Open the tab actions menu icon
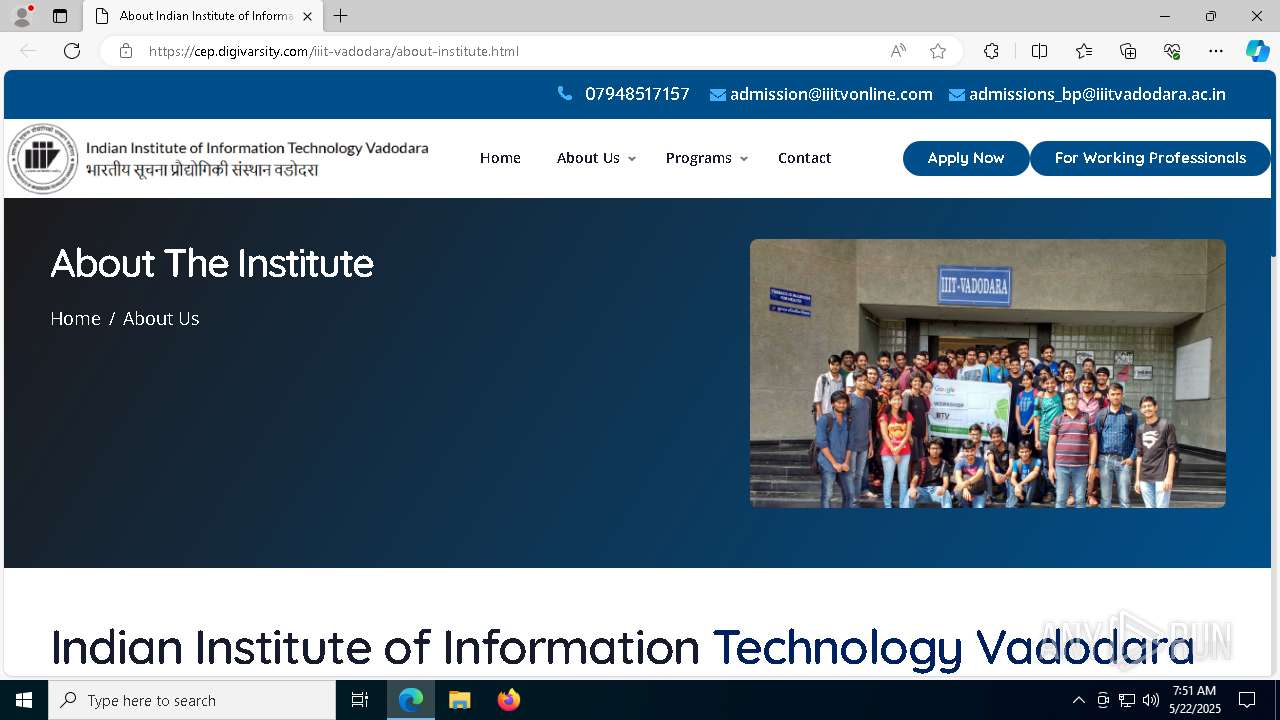The width and height of the screenshot is (1280, 720). coord(60,16)
